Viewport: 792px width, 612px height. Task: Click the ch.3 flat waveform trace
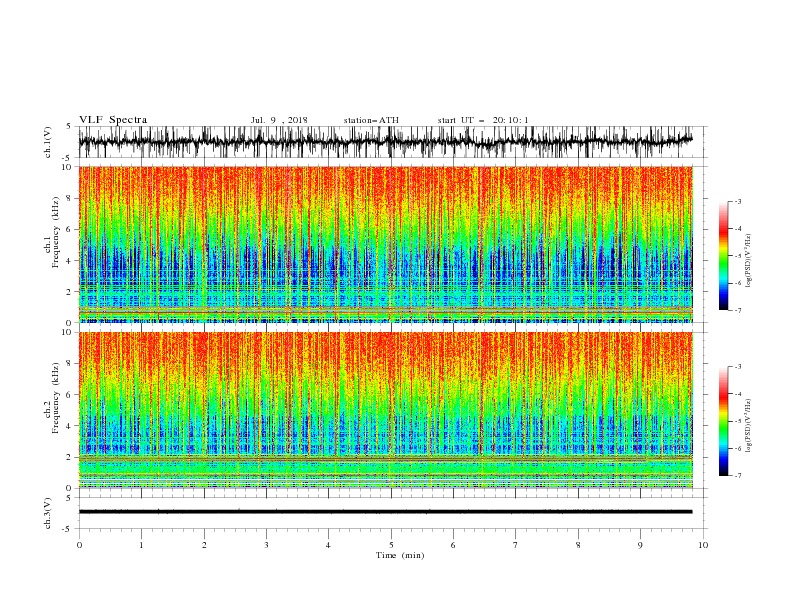pyautogui.click(x=386, y=512)
